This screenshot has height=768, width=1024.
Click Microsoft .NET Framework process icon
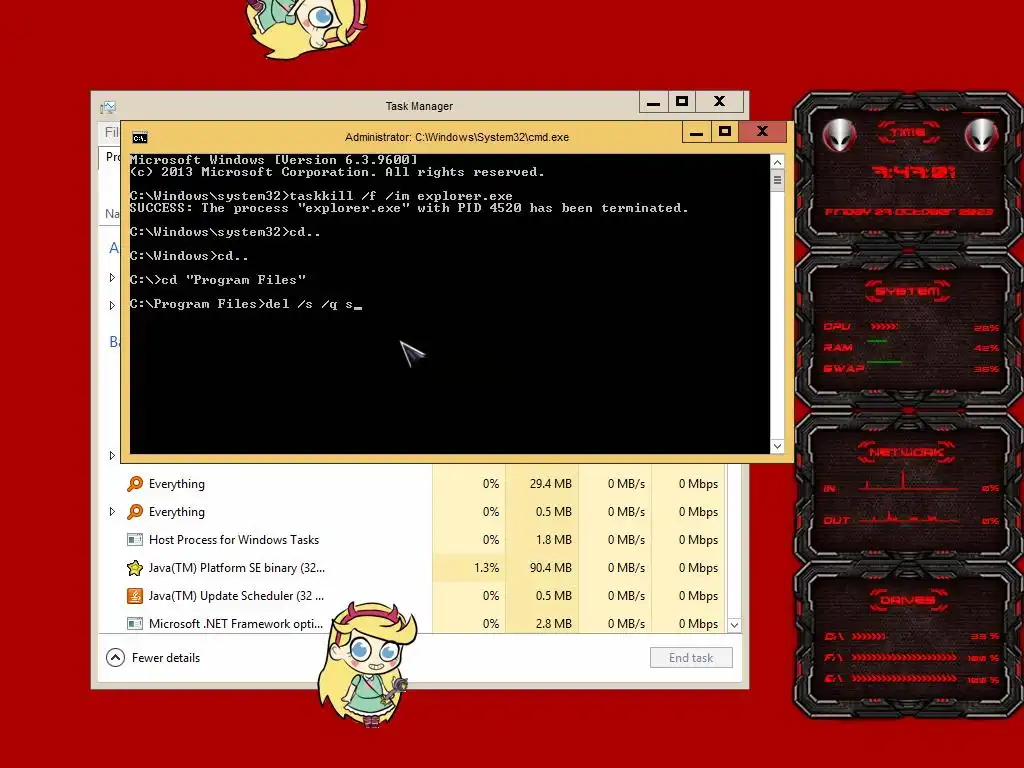click(135, 624)
